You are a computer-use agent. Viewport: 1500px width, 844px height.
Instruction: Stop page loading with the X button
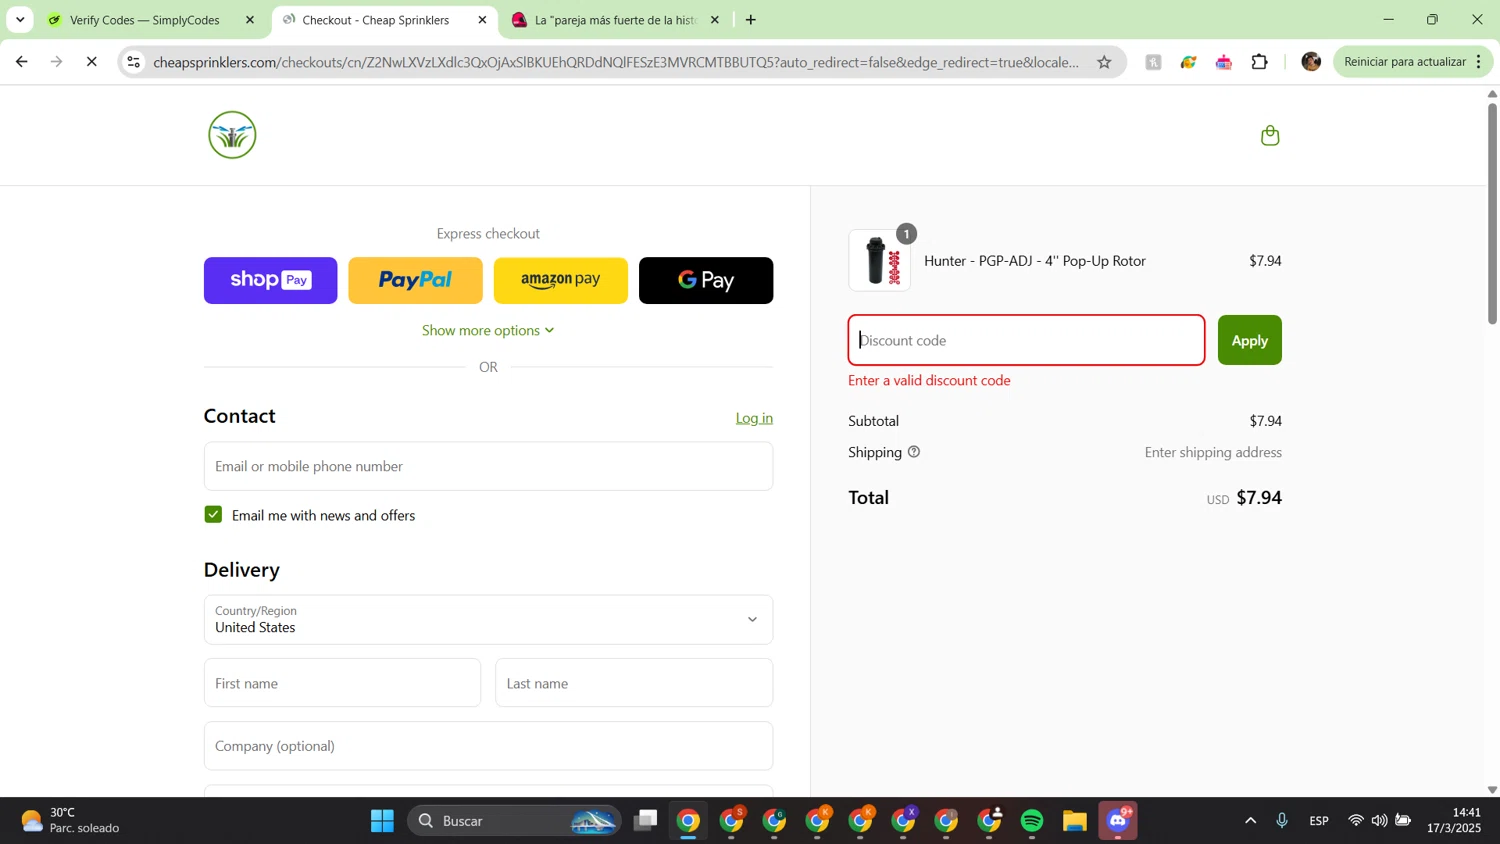91,62
